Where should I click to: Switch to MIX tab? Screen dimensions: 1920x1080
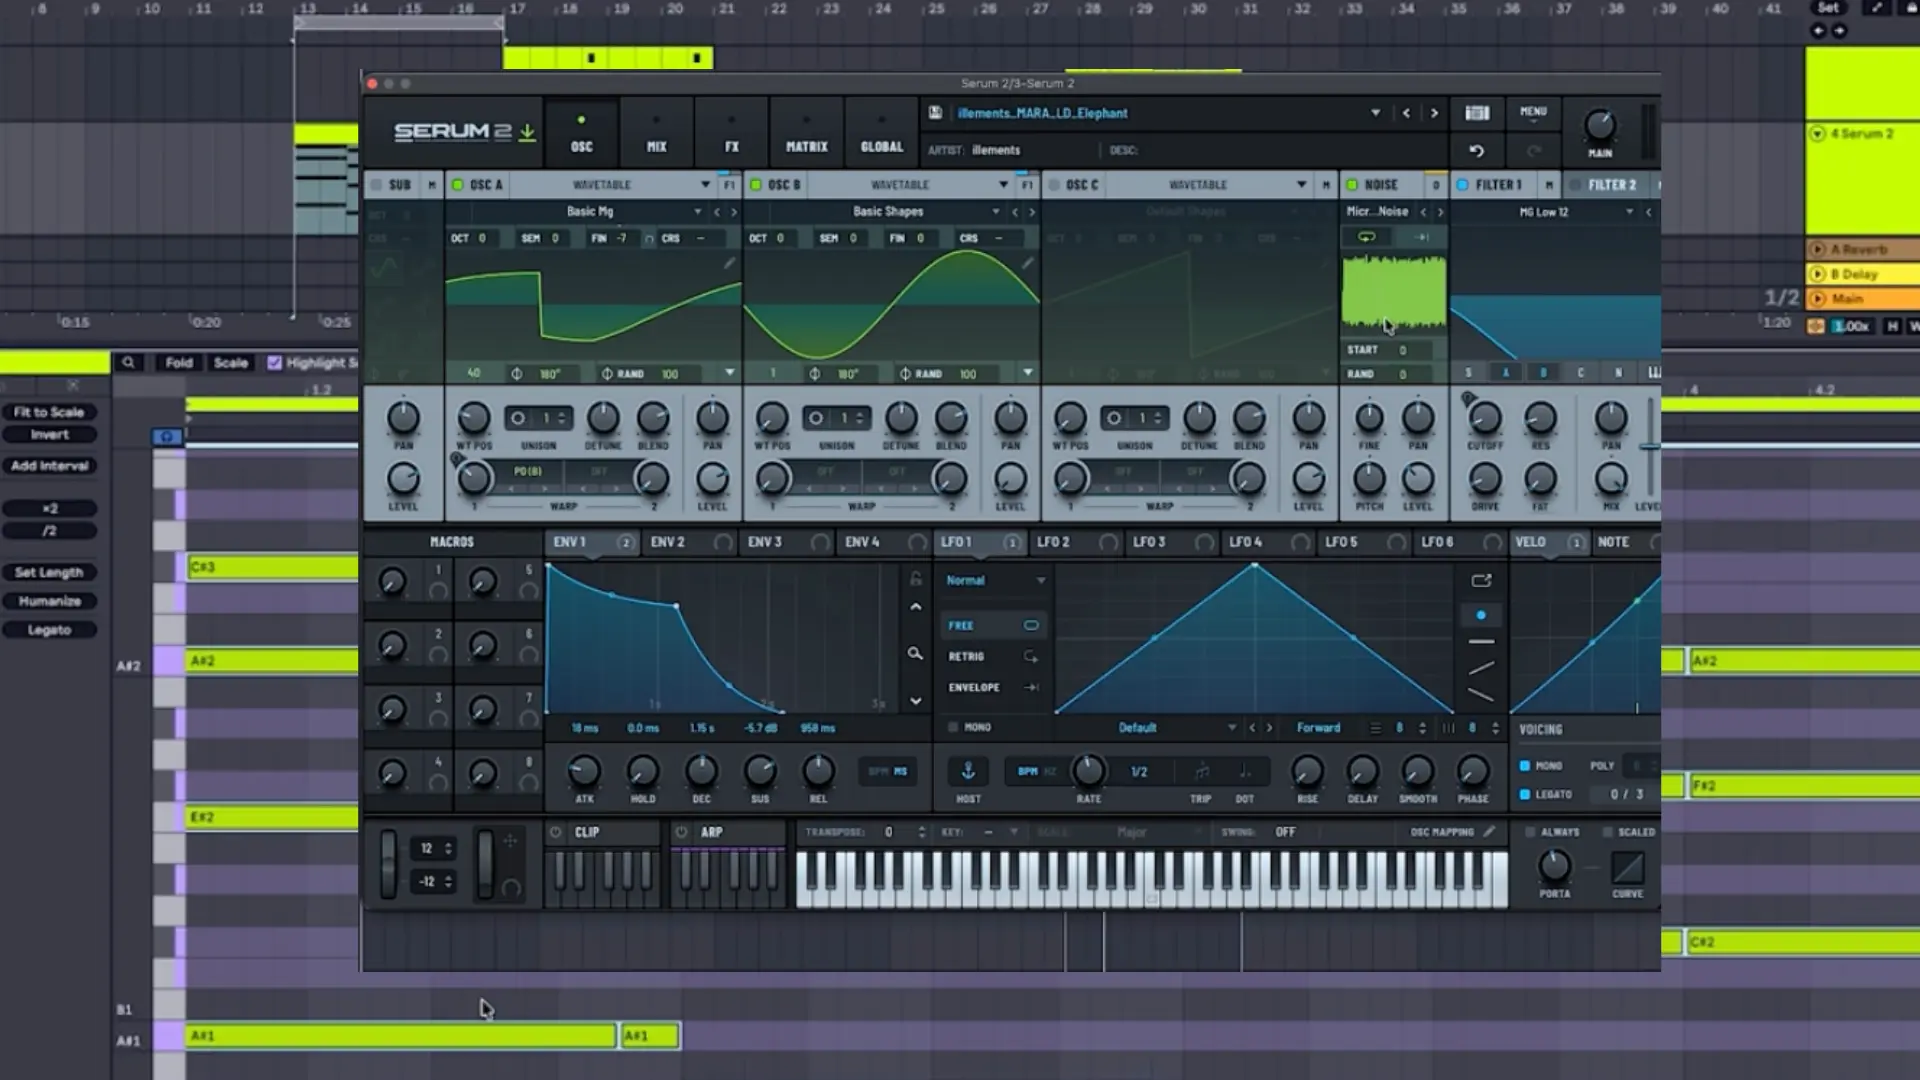(656, 134)
